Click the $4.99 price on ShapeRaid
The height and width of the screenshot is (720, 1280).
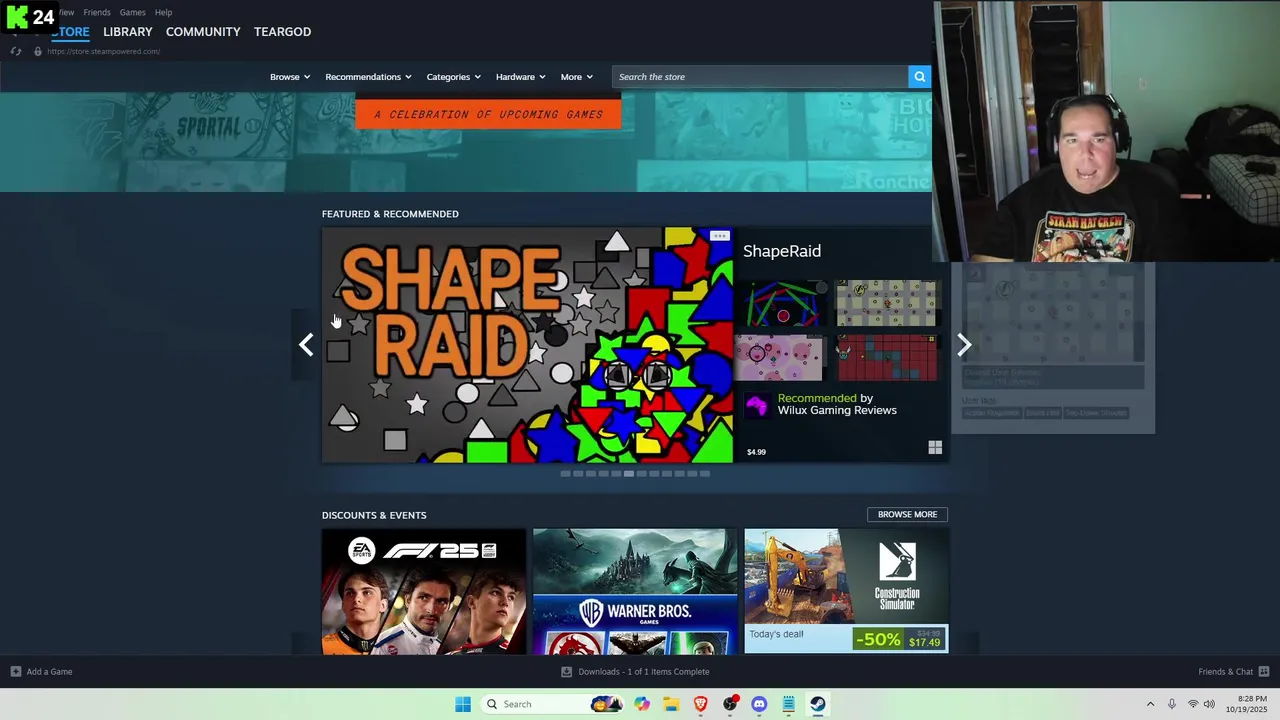756,452
